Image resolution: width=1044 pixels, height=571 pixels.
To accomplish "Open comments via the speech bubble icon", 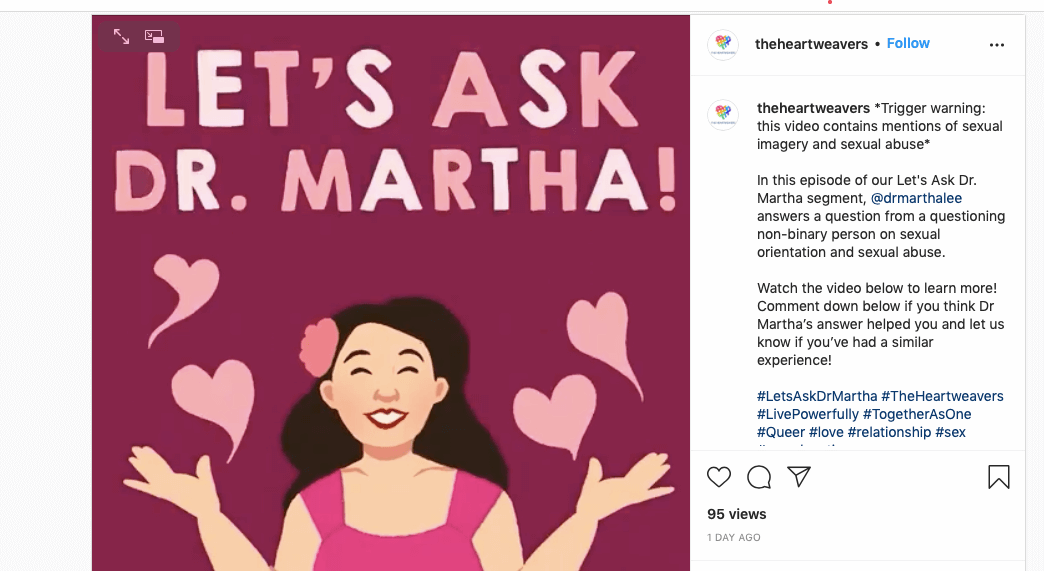I will pyautogui.click(x=759, y=477).
